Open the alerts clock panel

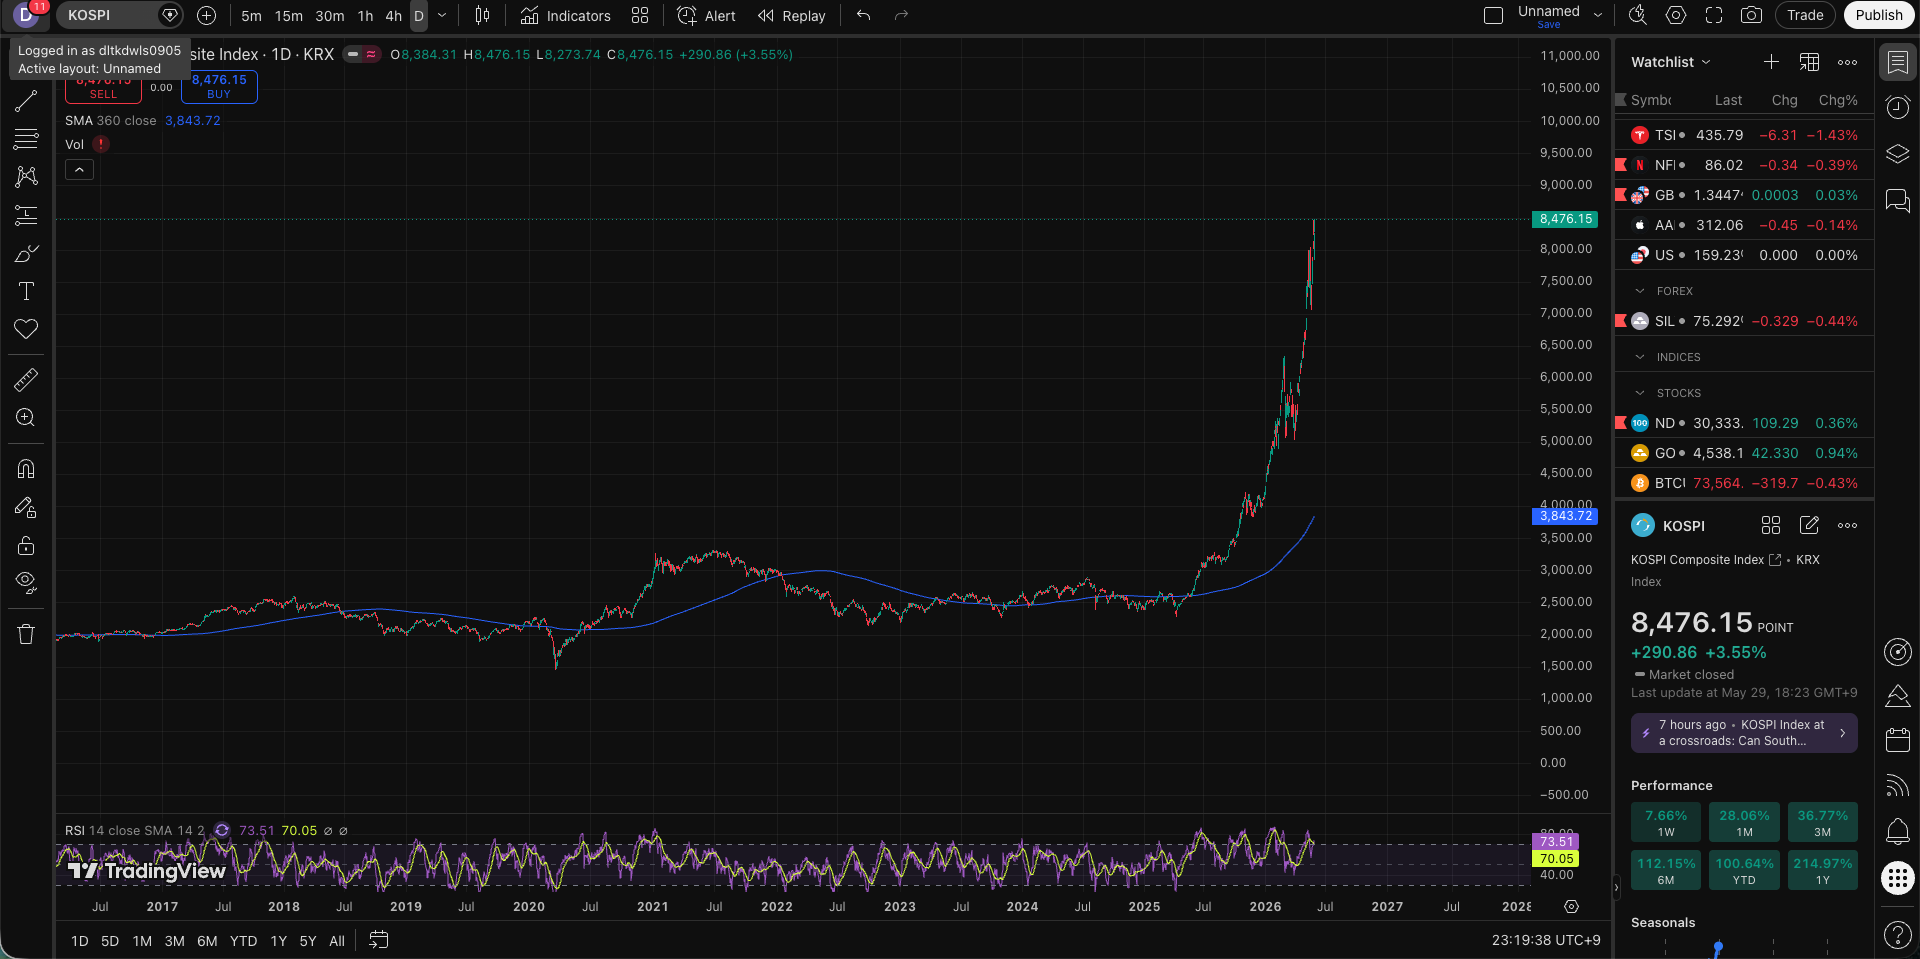[x=1897, y=108]
